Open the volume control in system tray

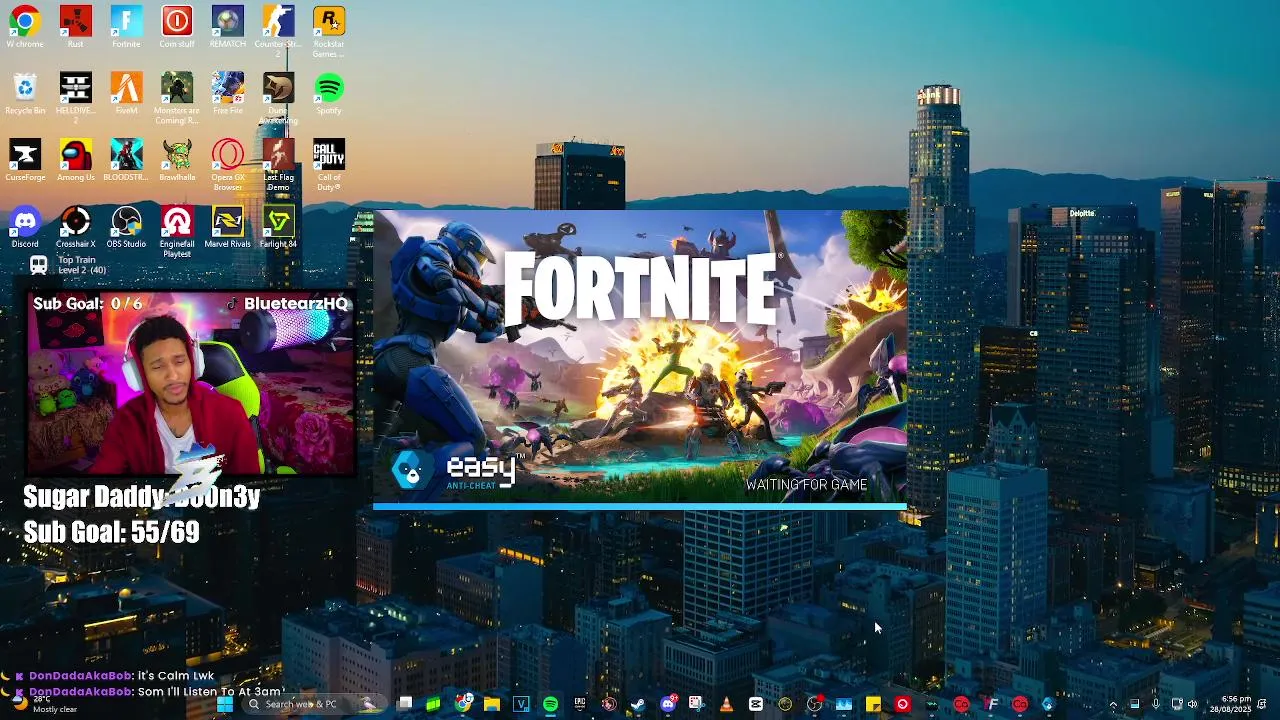pyautogui.click(x=1193, y=704)
